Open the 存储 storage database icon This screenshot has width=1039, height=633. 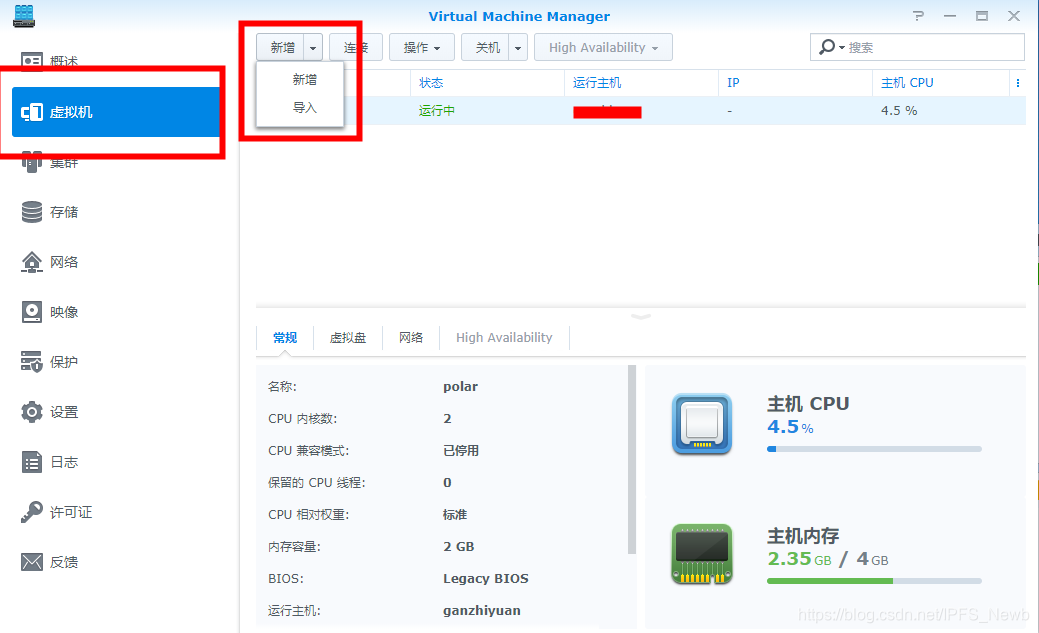pos(32,212)
